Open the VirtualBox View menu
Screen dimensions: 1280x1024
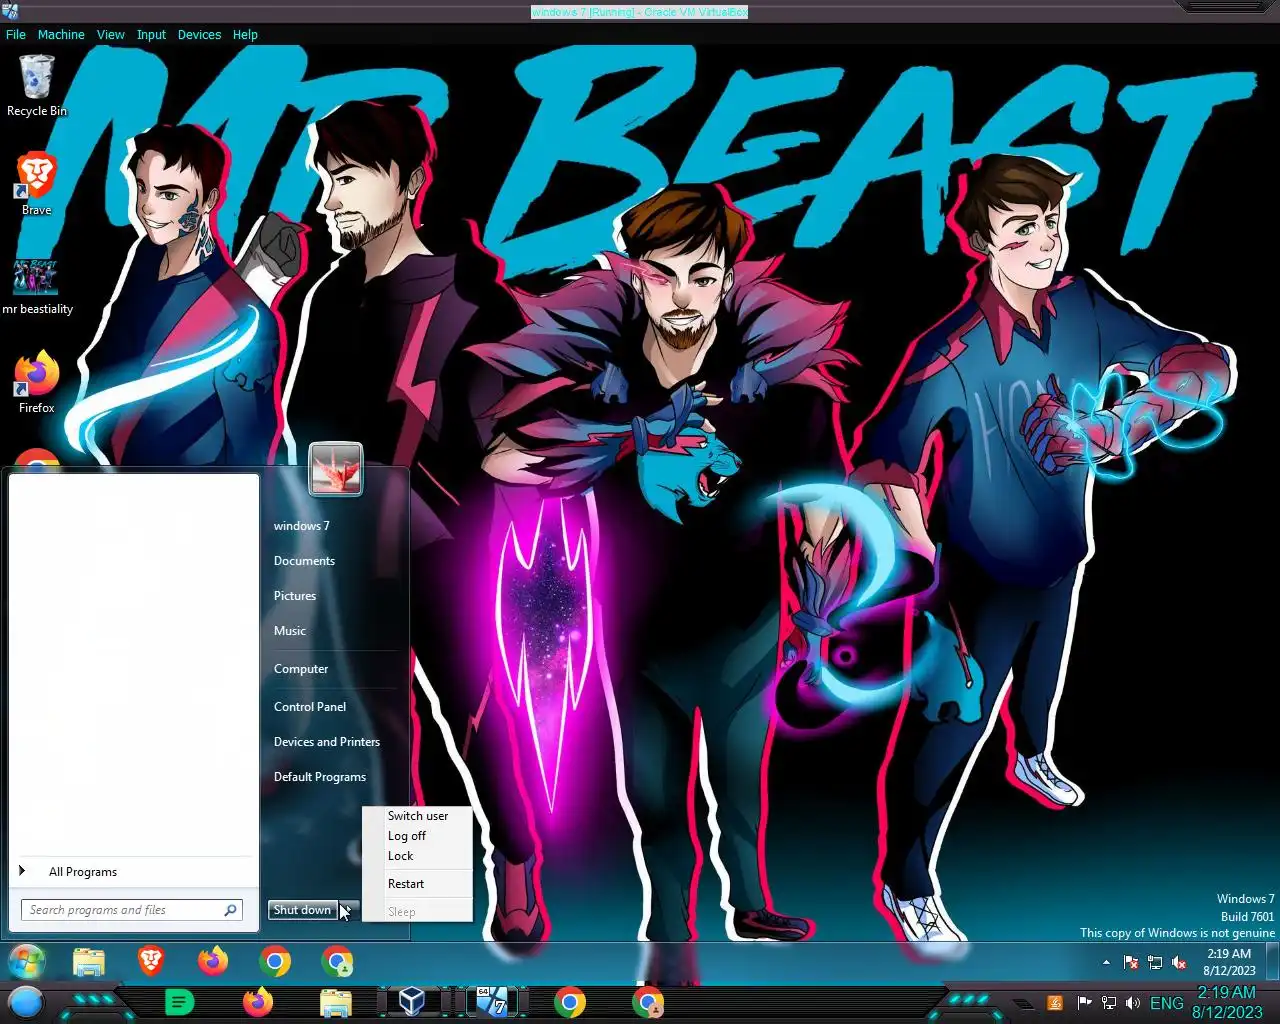tap(110, 34)
